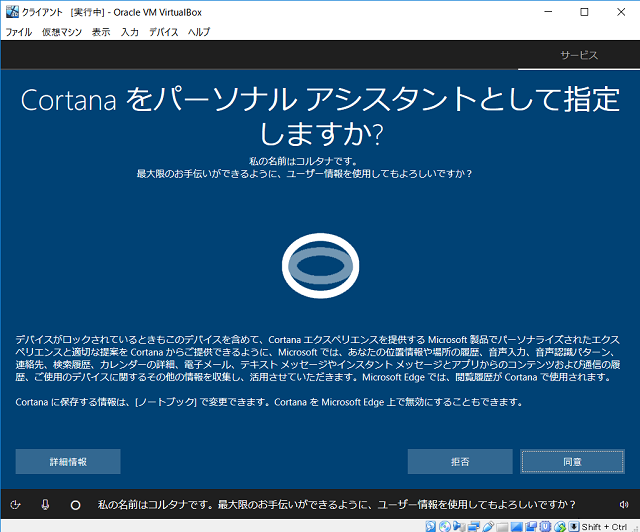Click the 拒否 (decline) button
The width and height of the screenshot is (640, 532).
point(460,462)
